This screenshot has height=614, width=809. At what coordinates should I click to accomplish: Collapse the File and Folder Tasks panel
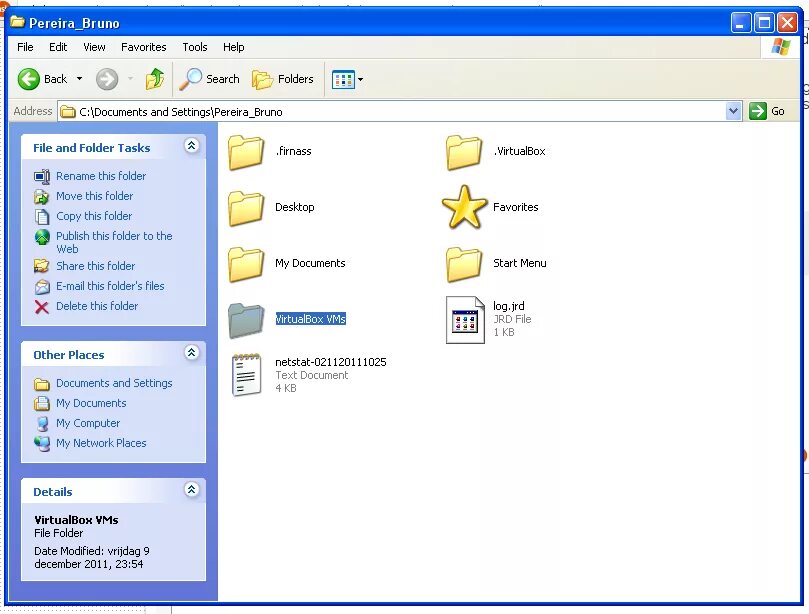point(191,146)
